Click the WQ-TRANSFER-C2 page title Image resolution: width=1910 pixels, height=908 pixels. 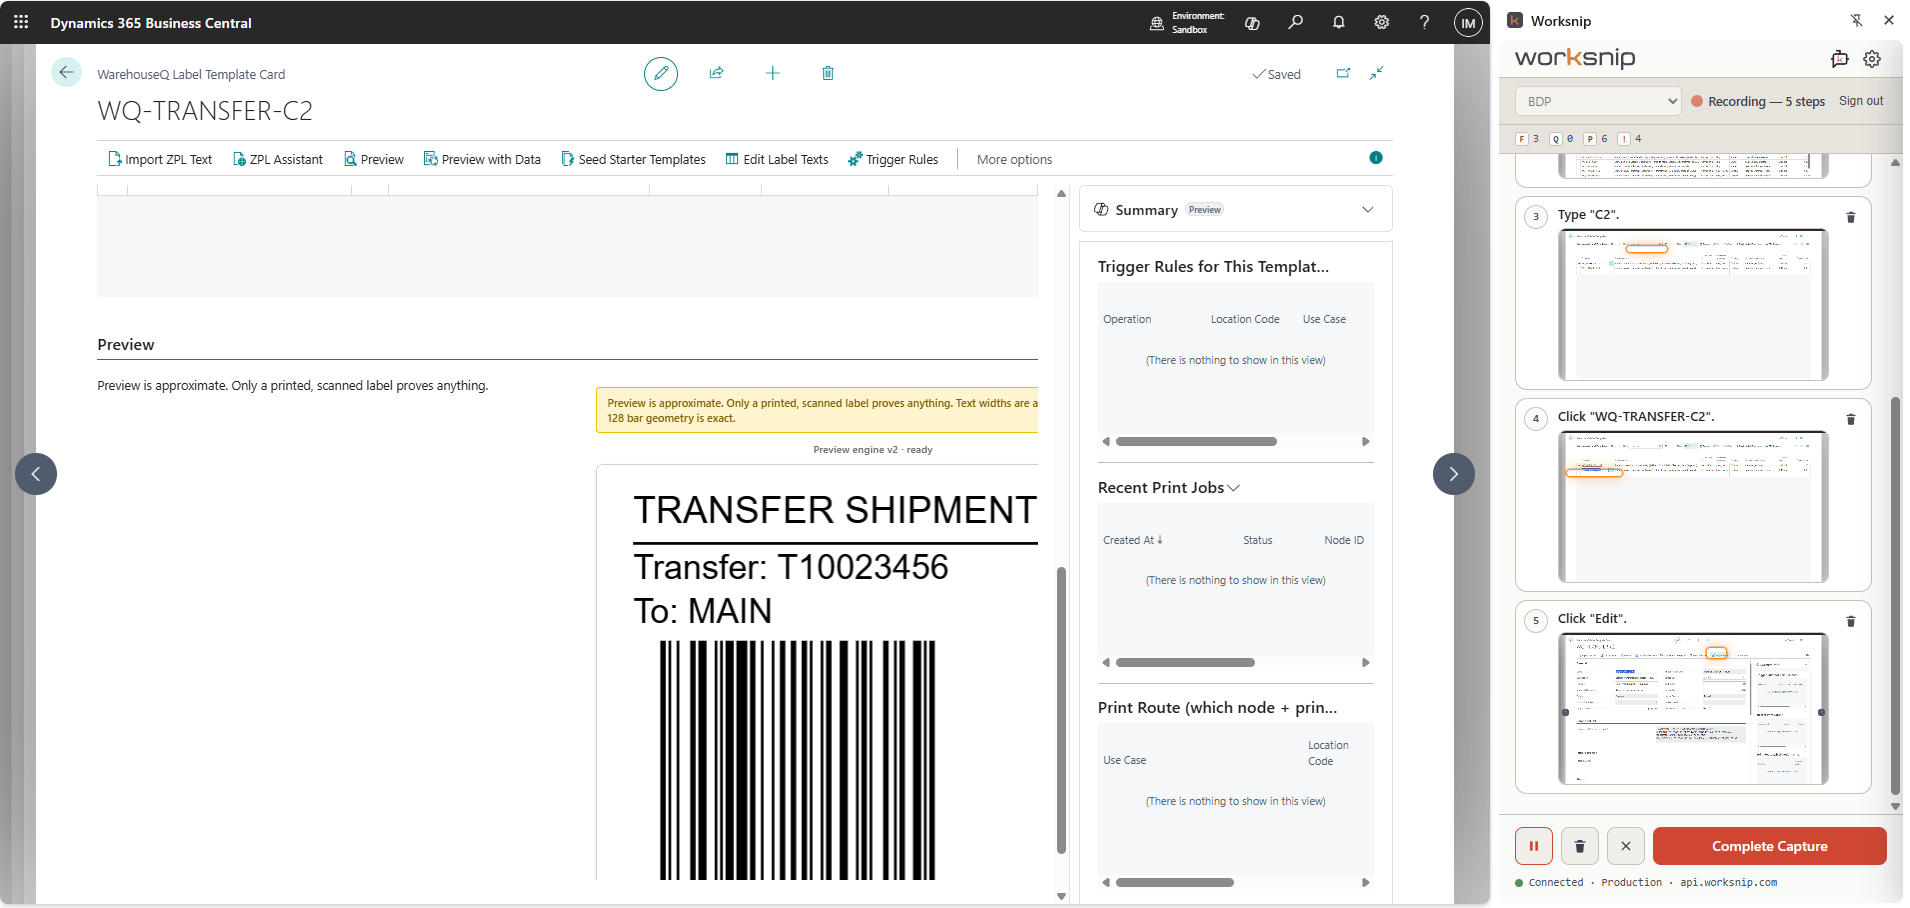tap(205, 110)
